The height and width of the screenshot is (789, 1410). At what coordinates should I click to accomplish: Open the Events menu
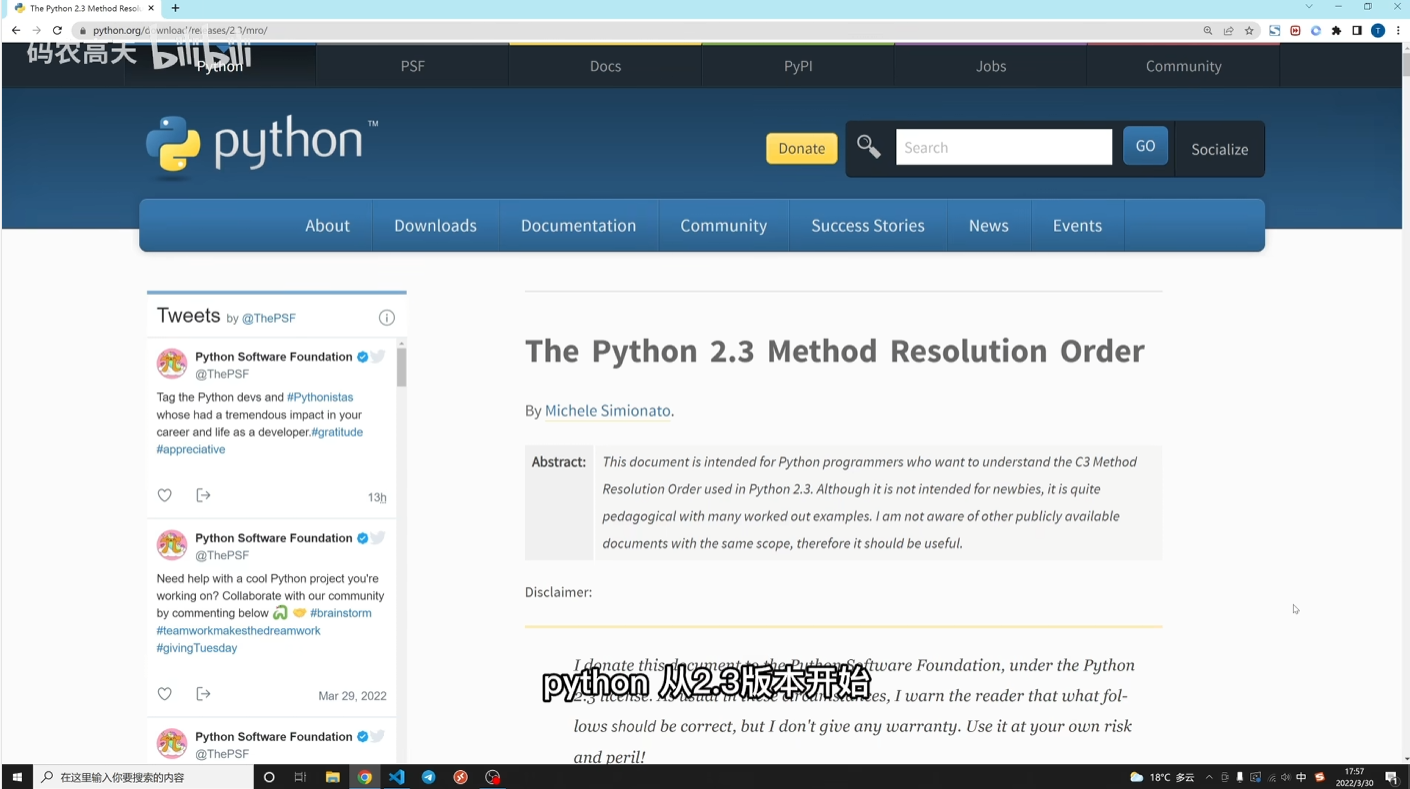(1077, 225)
